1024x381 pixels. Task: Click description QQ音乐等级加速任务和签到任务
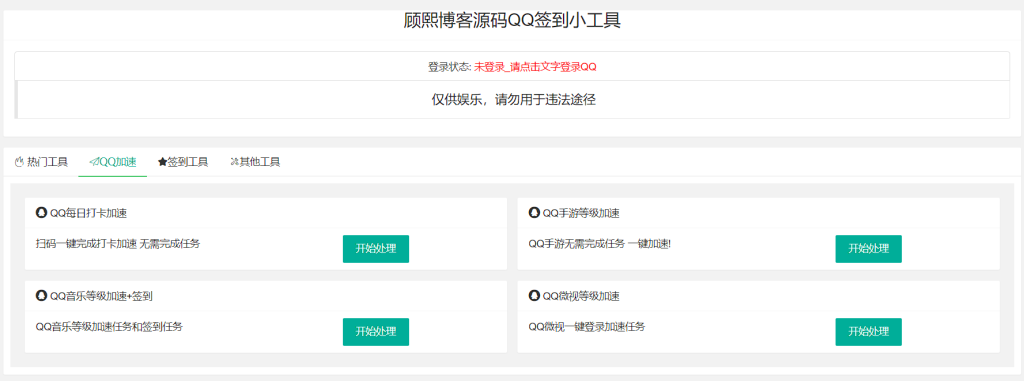[x=109, y=327]
